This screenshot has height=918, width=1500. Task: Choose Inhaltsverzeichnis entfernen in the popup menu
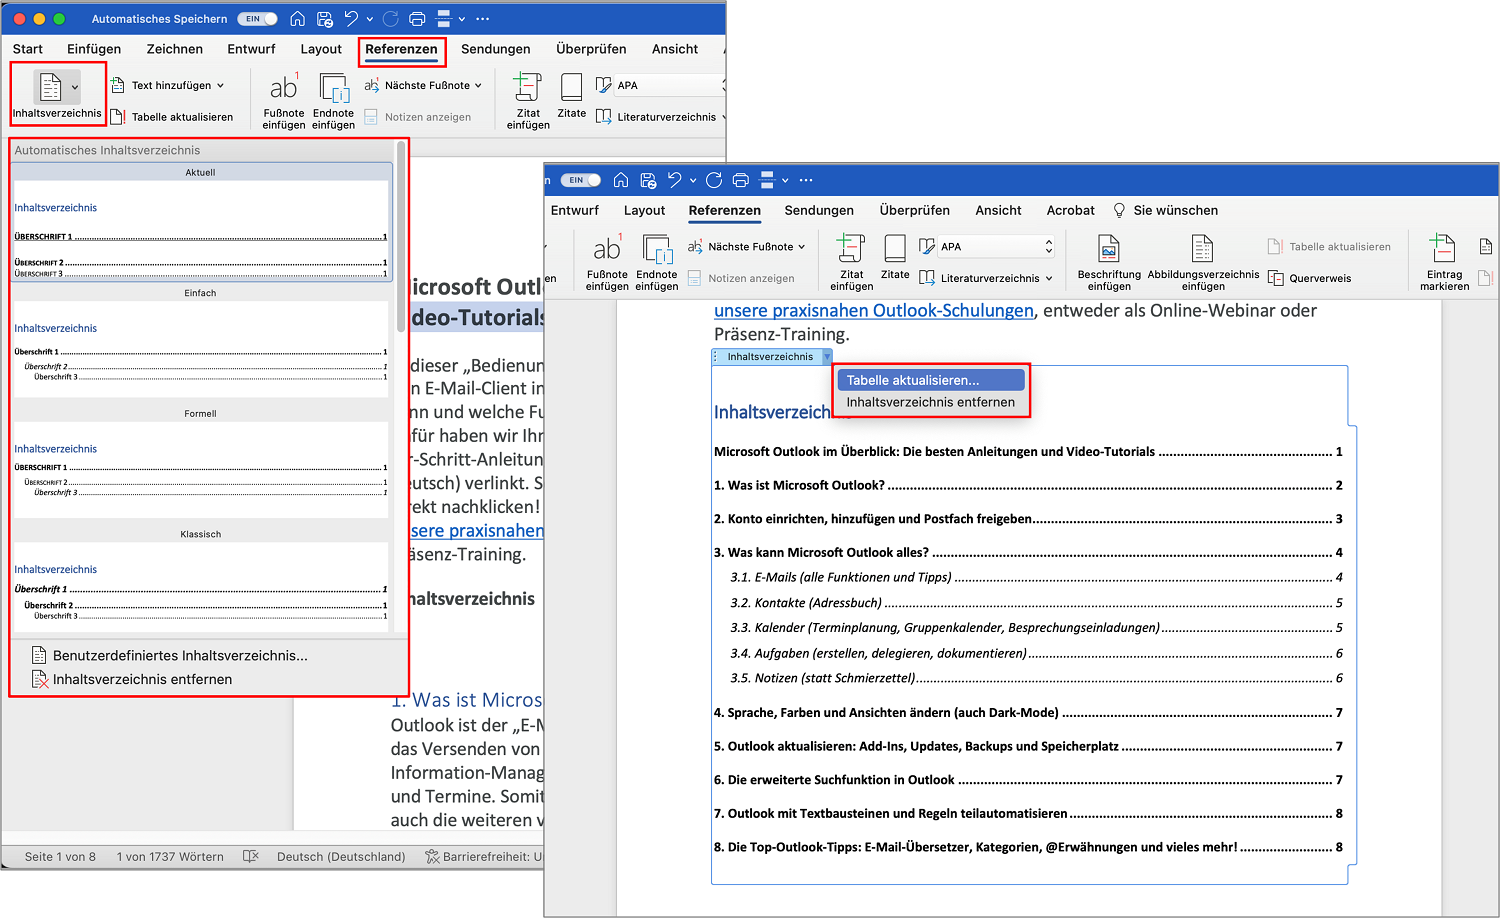pyautogui.click(x=931, y=402)
